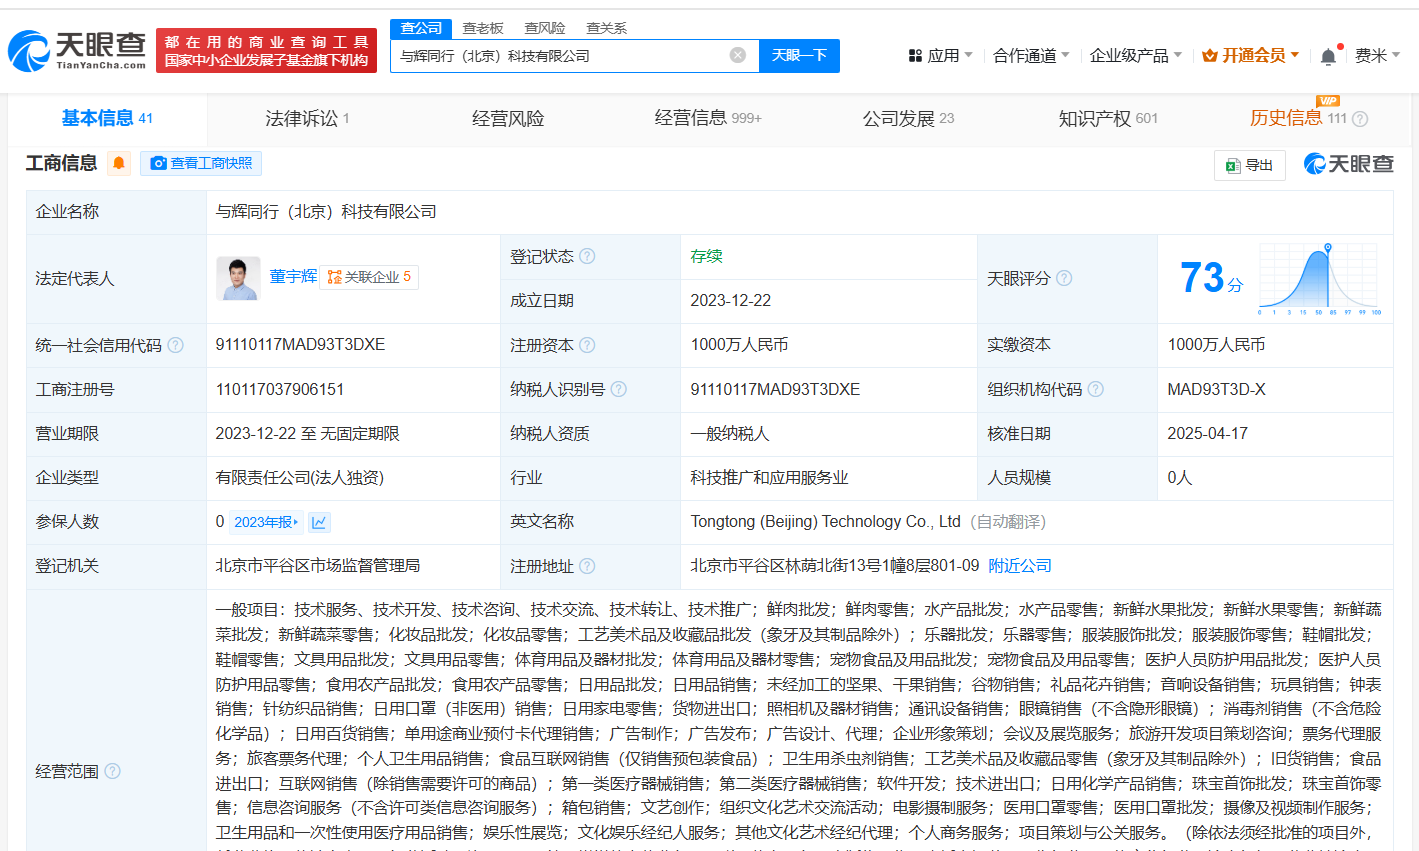Expand 企业级产品 dropdown menu
The width and height of the screenshot is (1419, 851).
click(x=1136, y=56)
